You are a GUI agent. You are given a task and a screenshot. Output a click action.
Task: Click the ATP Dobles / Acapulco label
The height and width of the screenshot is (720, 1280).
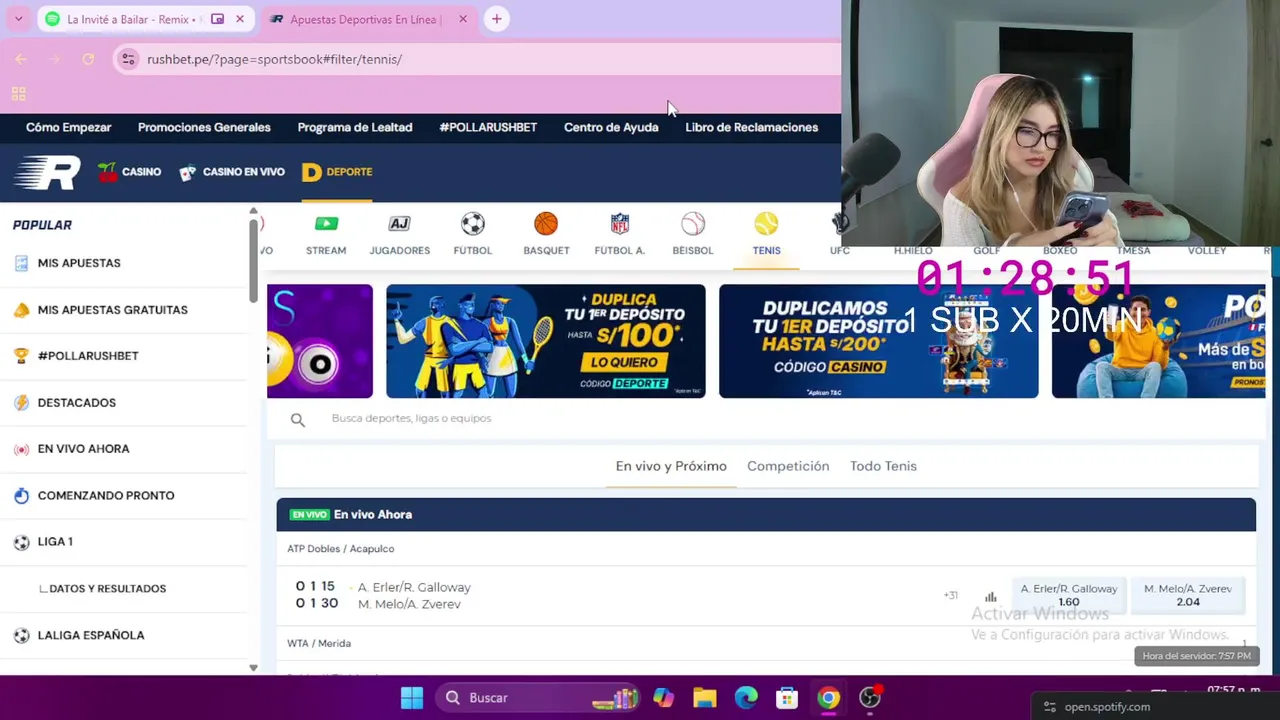click(x=341, y=549)
